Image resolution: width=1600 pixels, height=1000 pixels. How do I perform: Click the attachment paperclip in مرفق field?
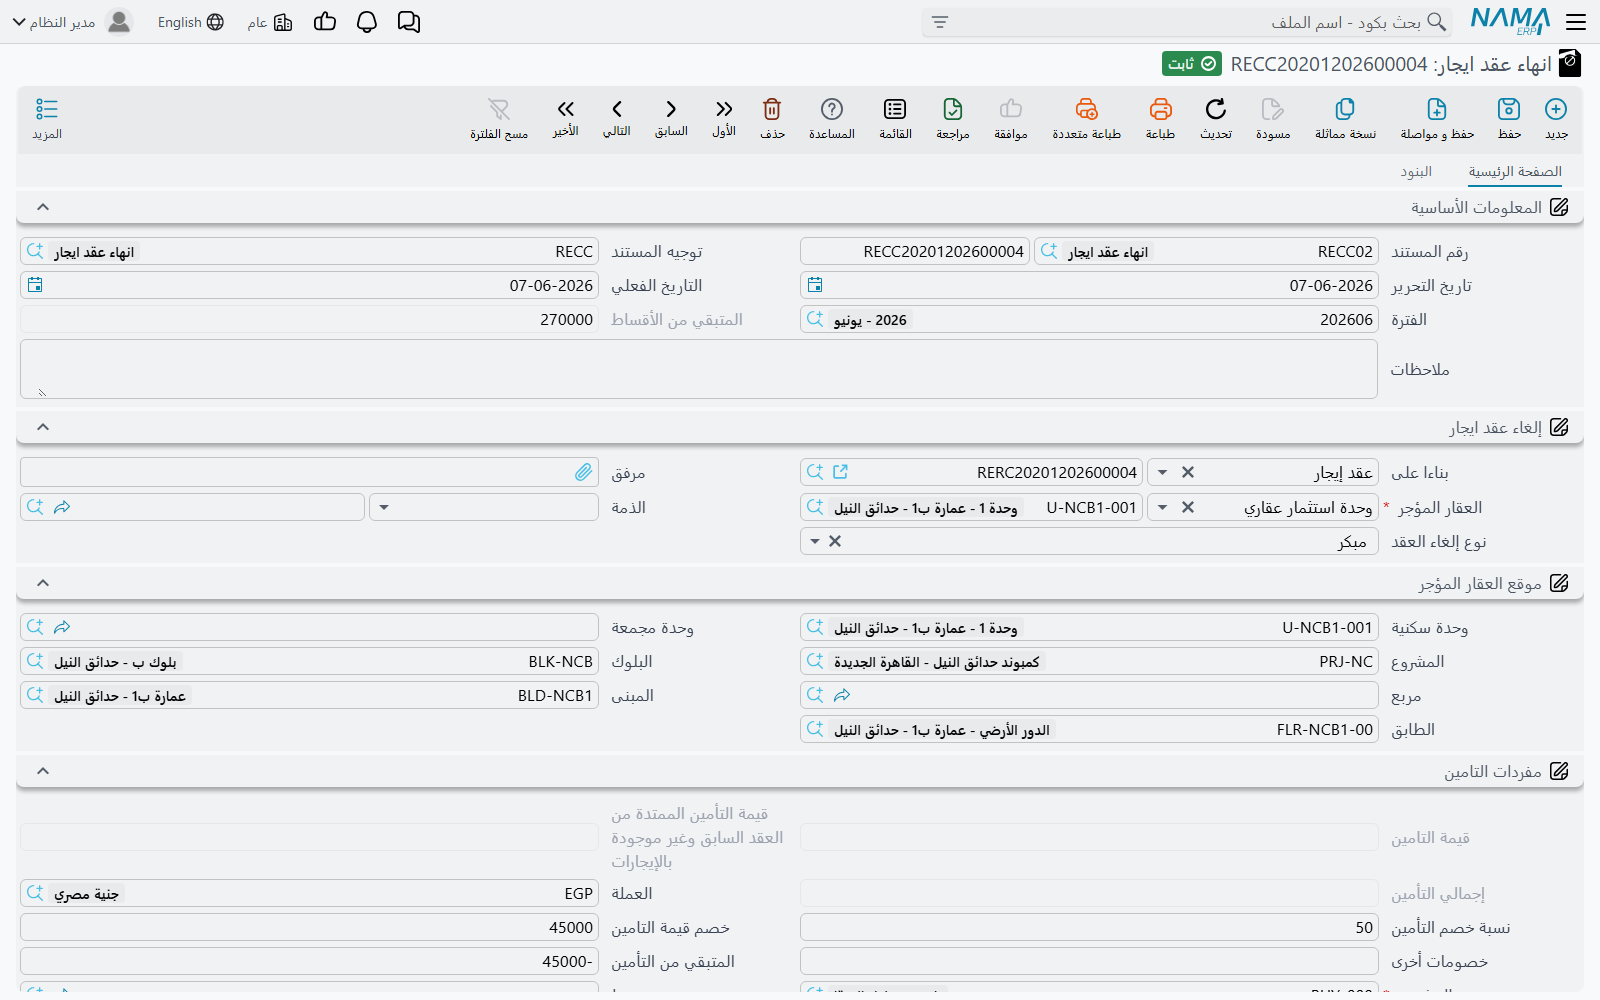(x=583, y=472)
